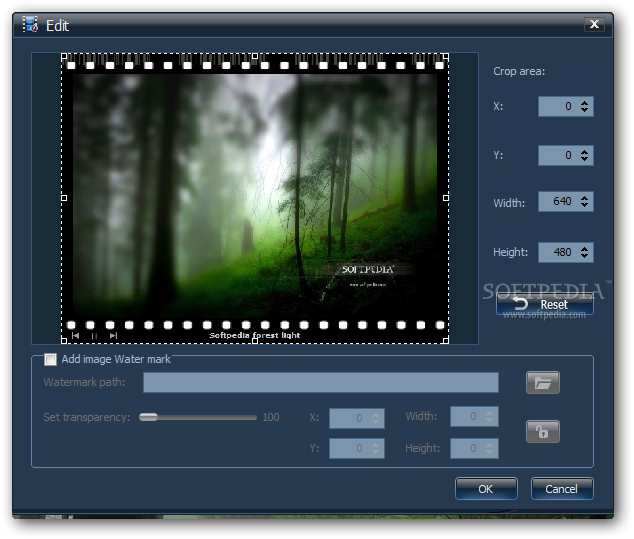This screenshot has width=634, height=539.
Task: Decrease the watermark Y value
Action: [376, 452]
